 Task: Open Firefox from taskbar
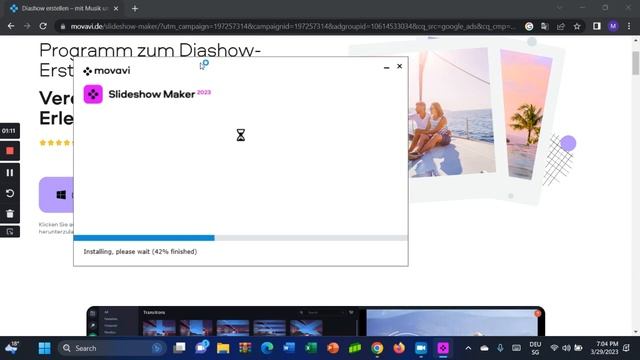point(399,348)
